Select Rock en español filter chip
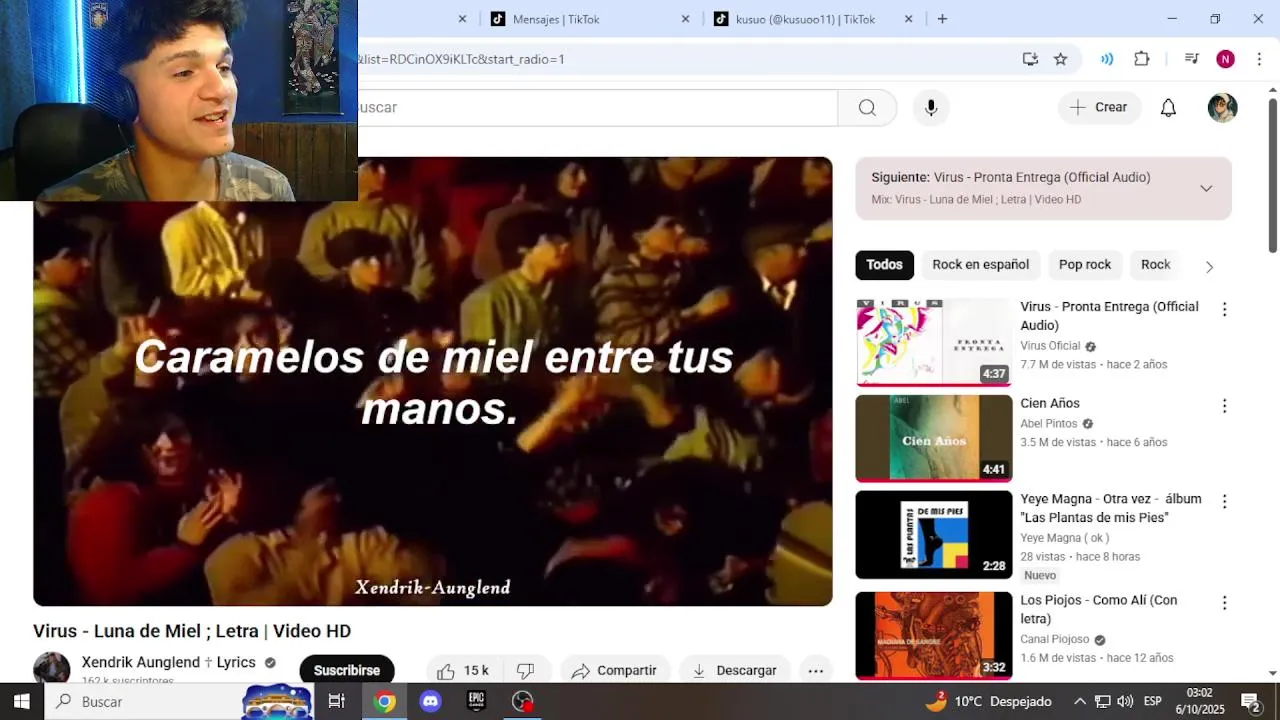The height and width of the screenshot is (720, 1280). click(980, 265)
